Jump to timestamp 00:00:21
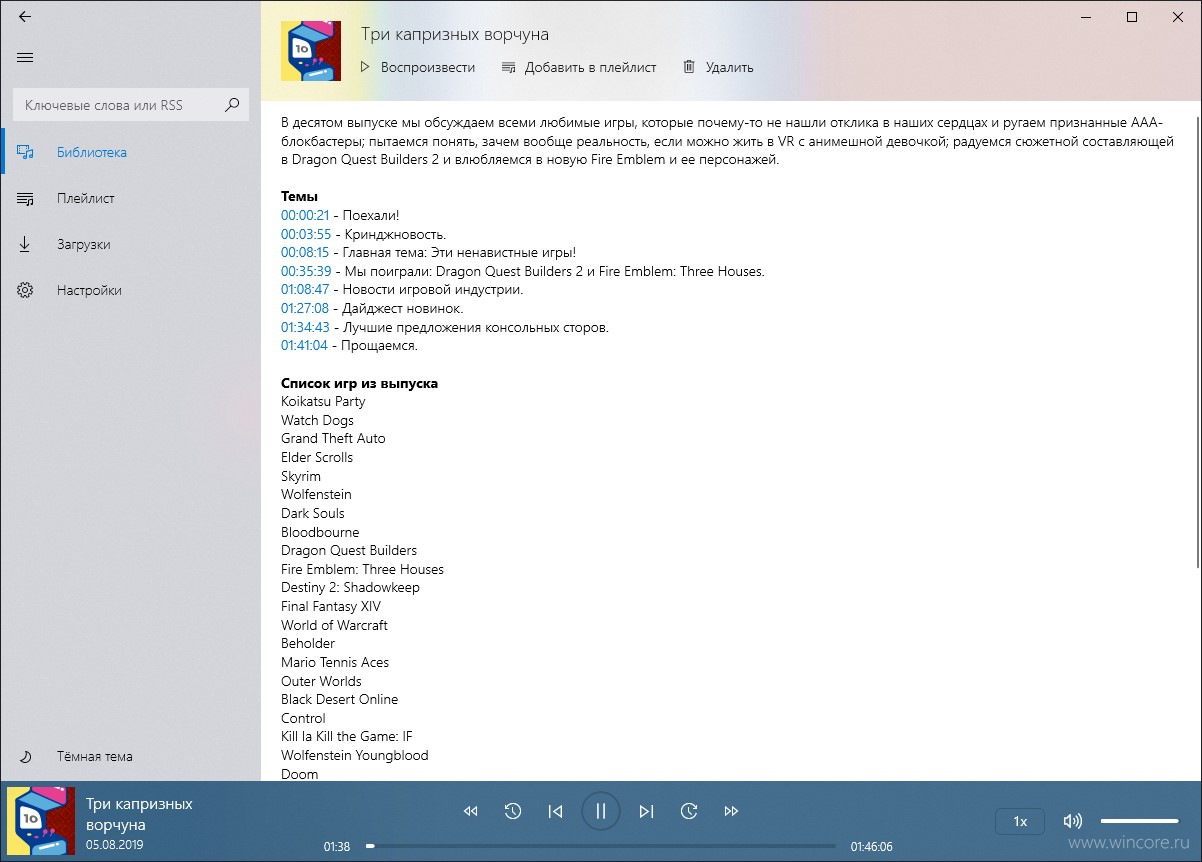 tap(305, 216)
